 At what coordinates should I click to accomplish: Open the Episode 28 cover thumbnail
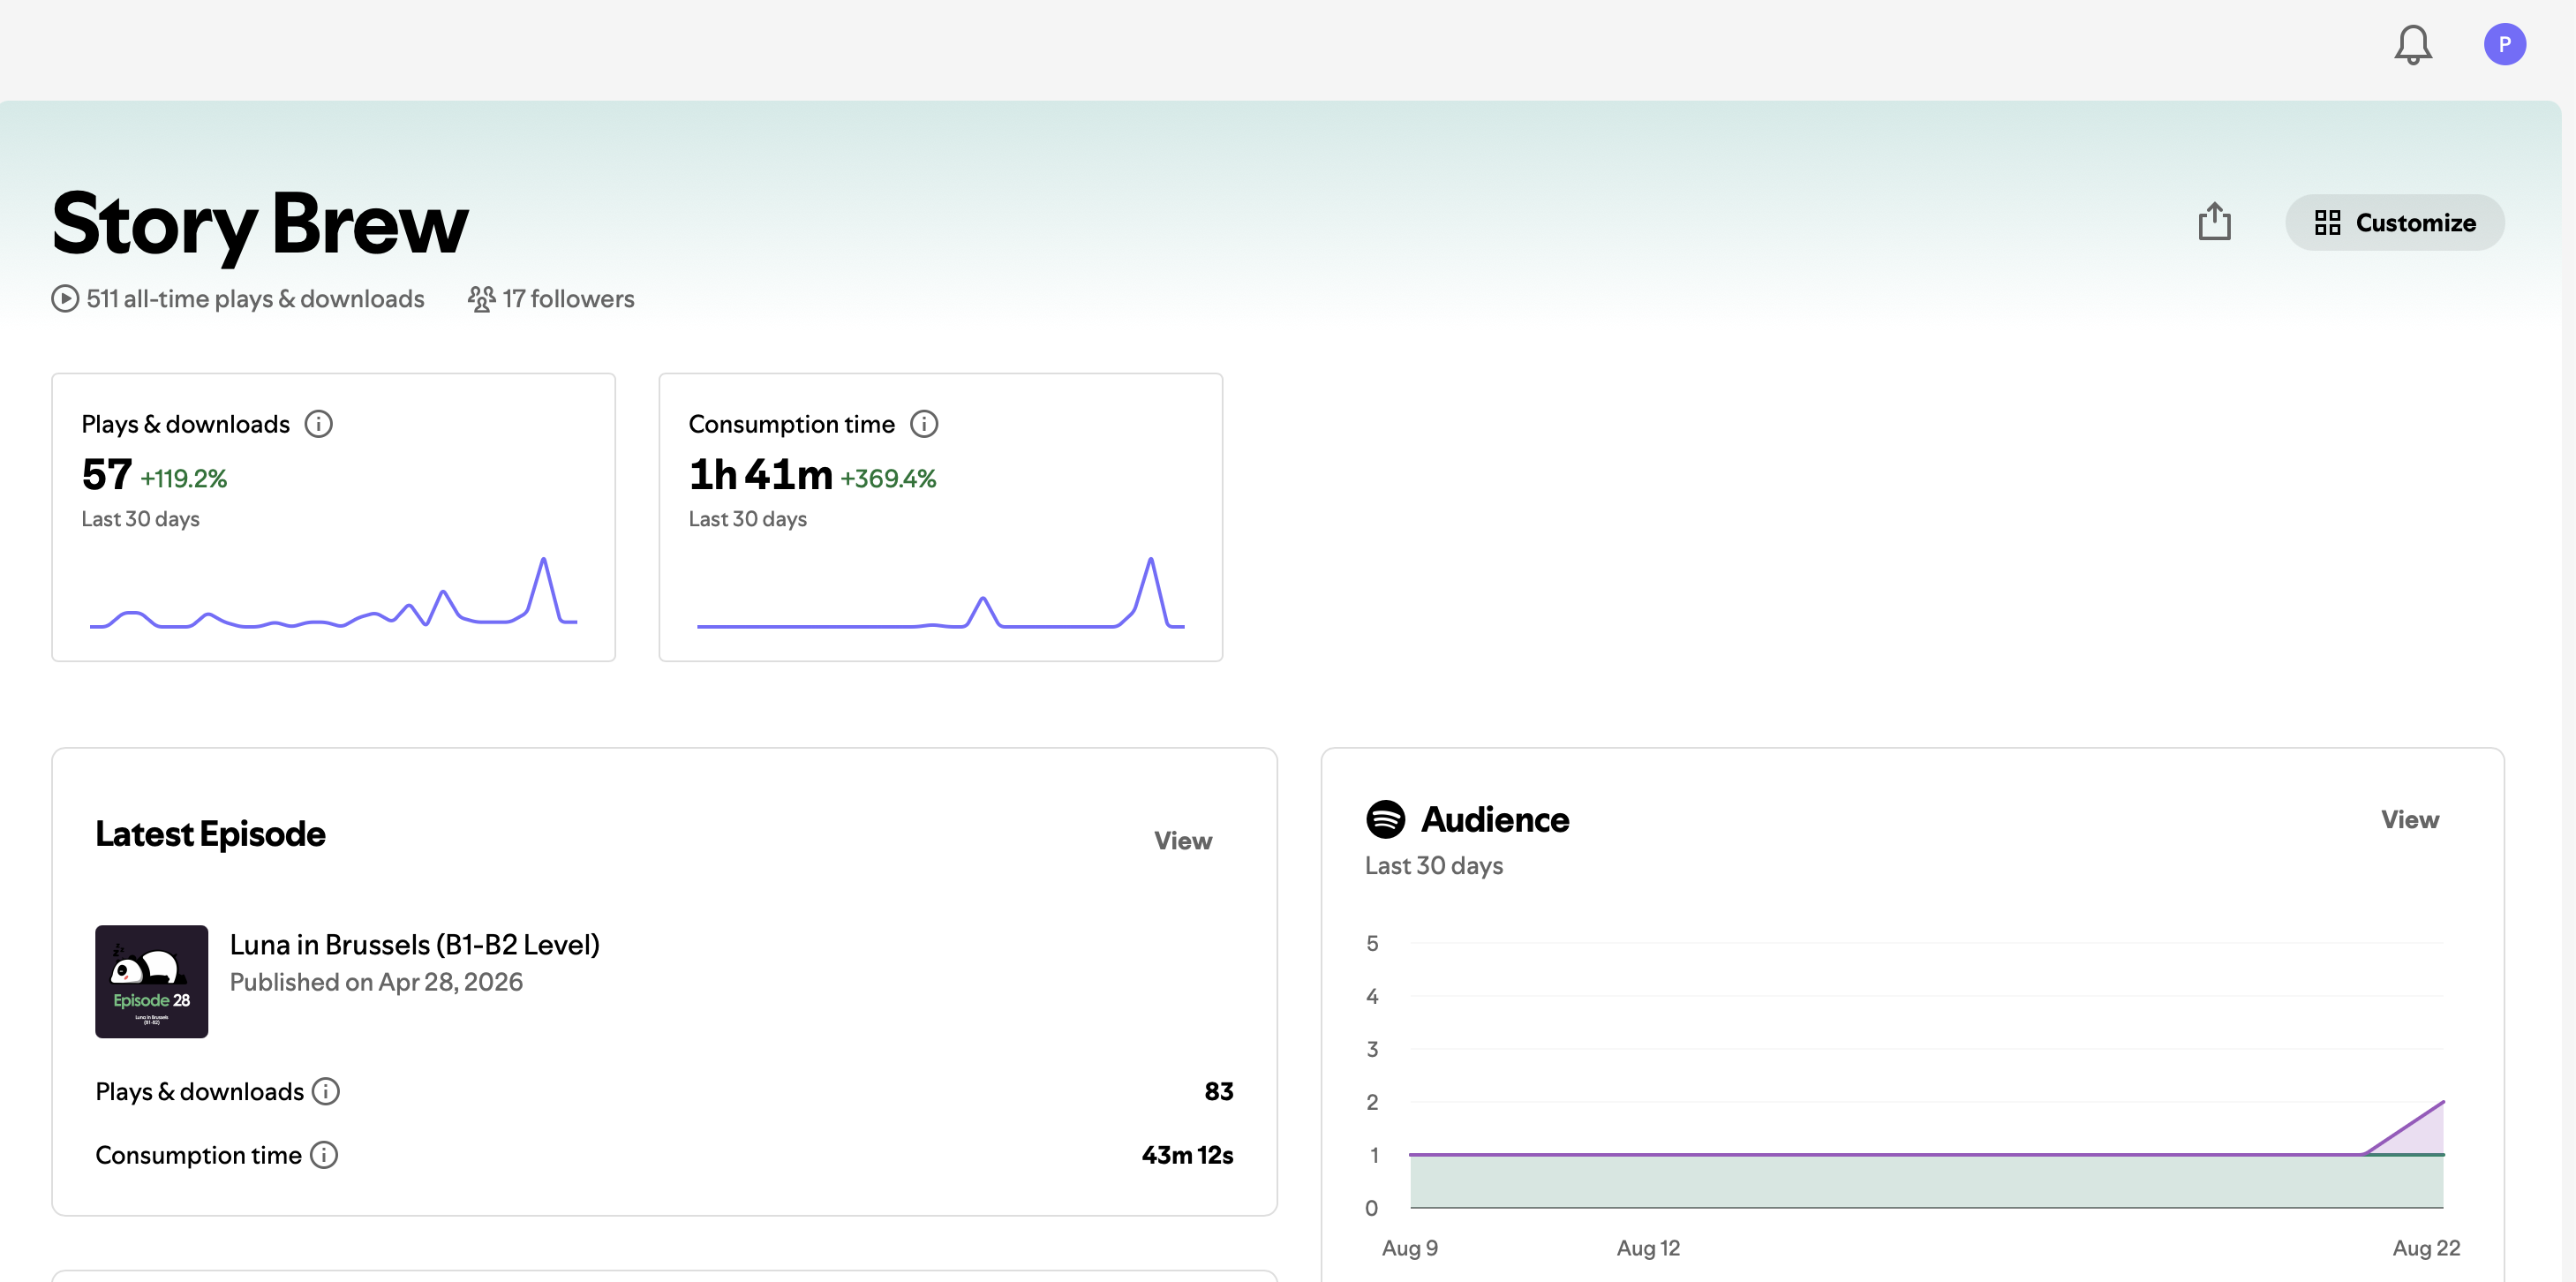pos(151,981)
